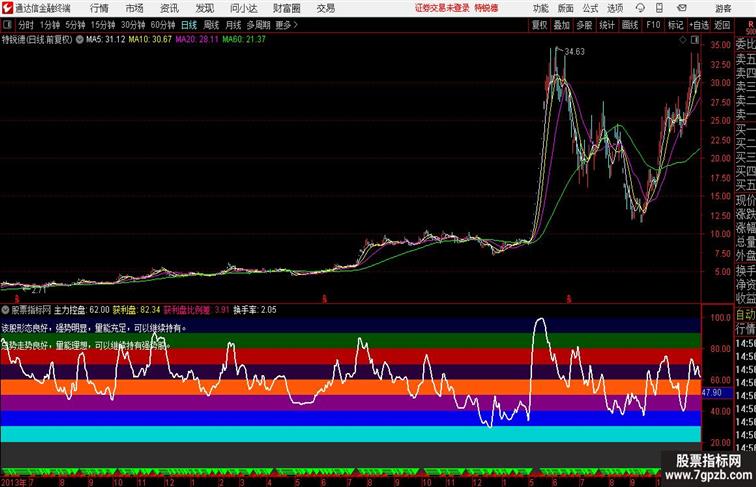Click the 多股 toolbar button
756x487 pixels.
click(x=584, y=25)
